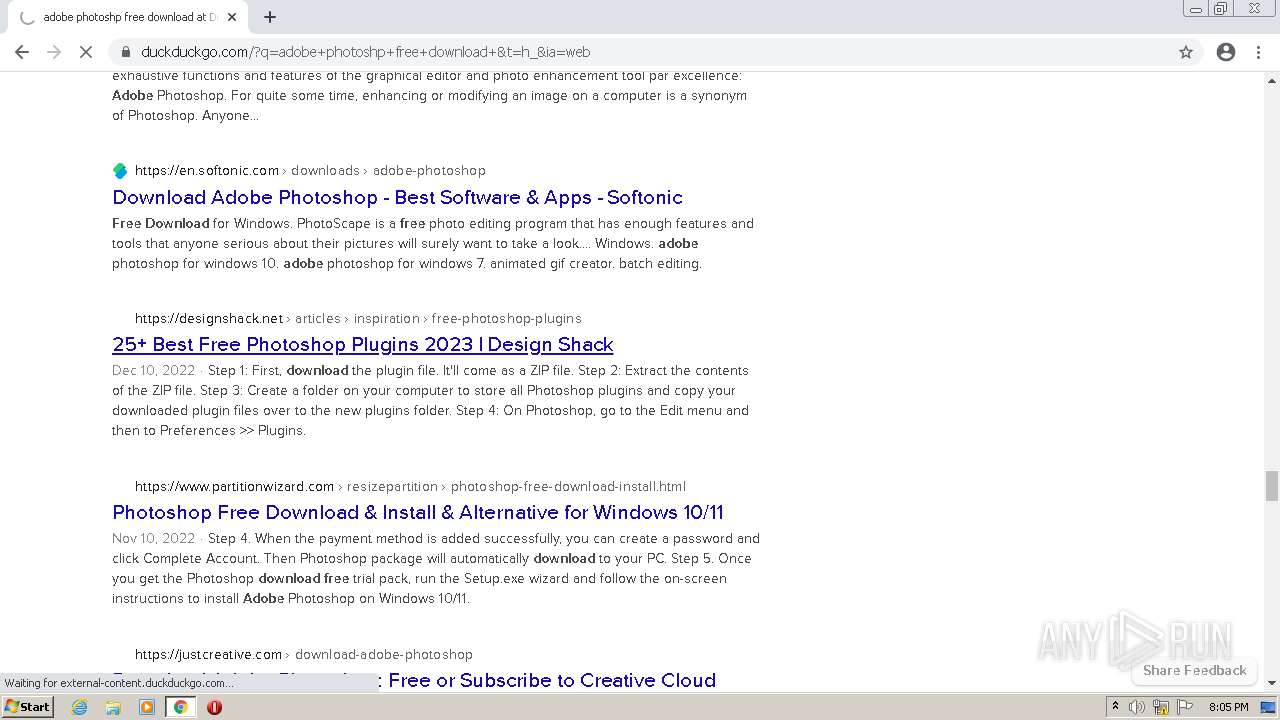Click the 8:05 PM clock

click(1228, 707)
